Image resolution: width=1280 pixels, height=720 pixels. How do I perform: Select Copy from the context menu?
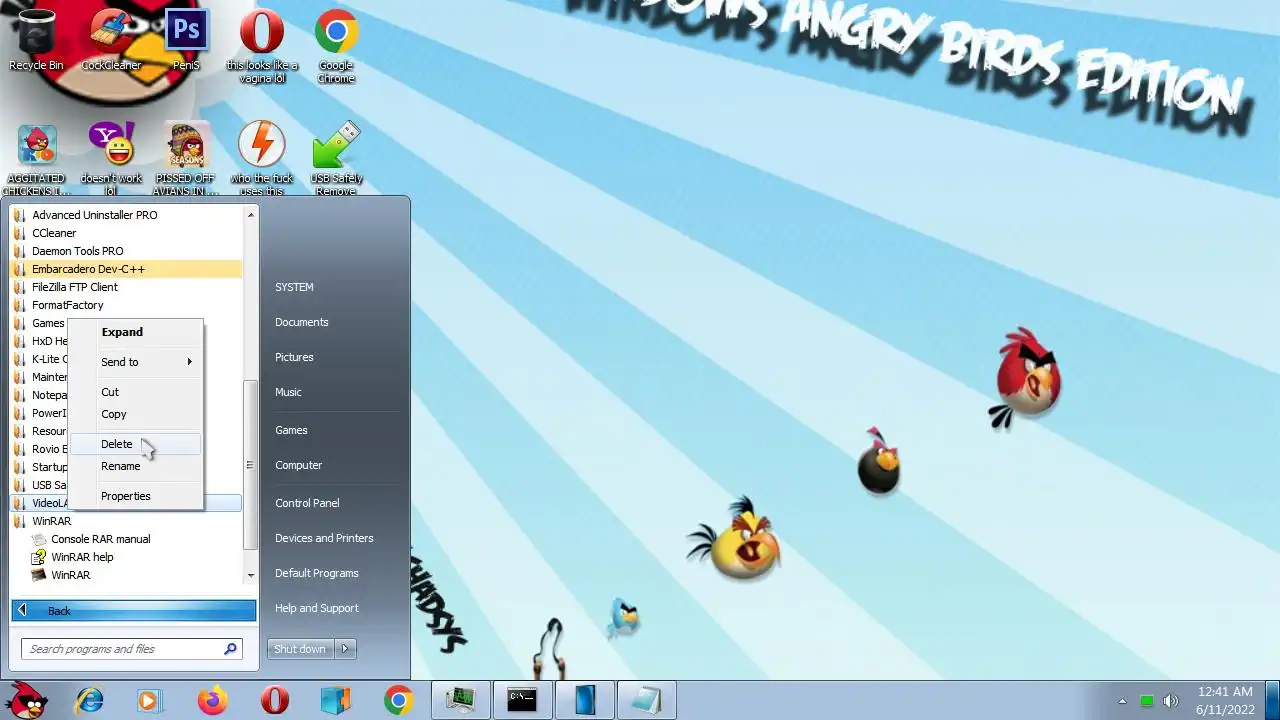click(135, 414)
